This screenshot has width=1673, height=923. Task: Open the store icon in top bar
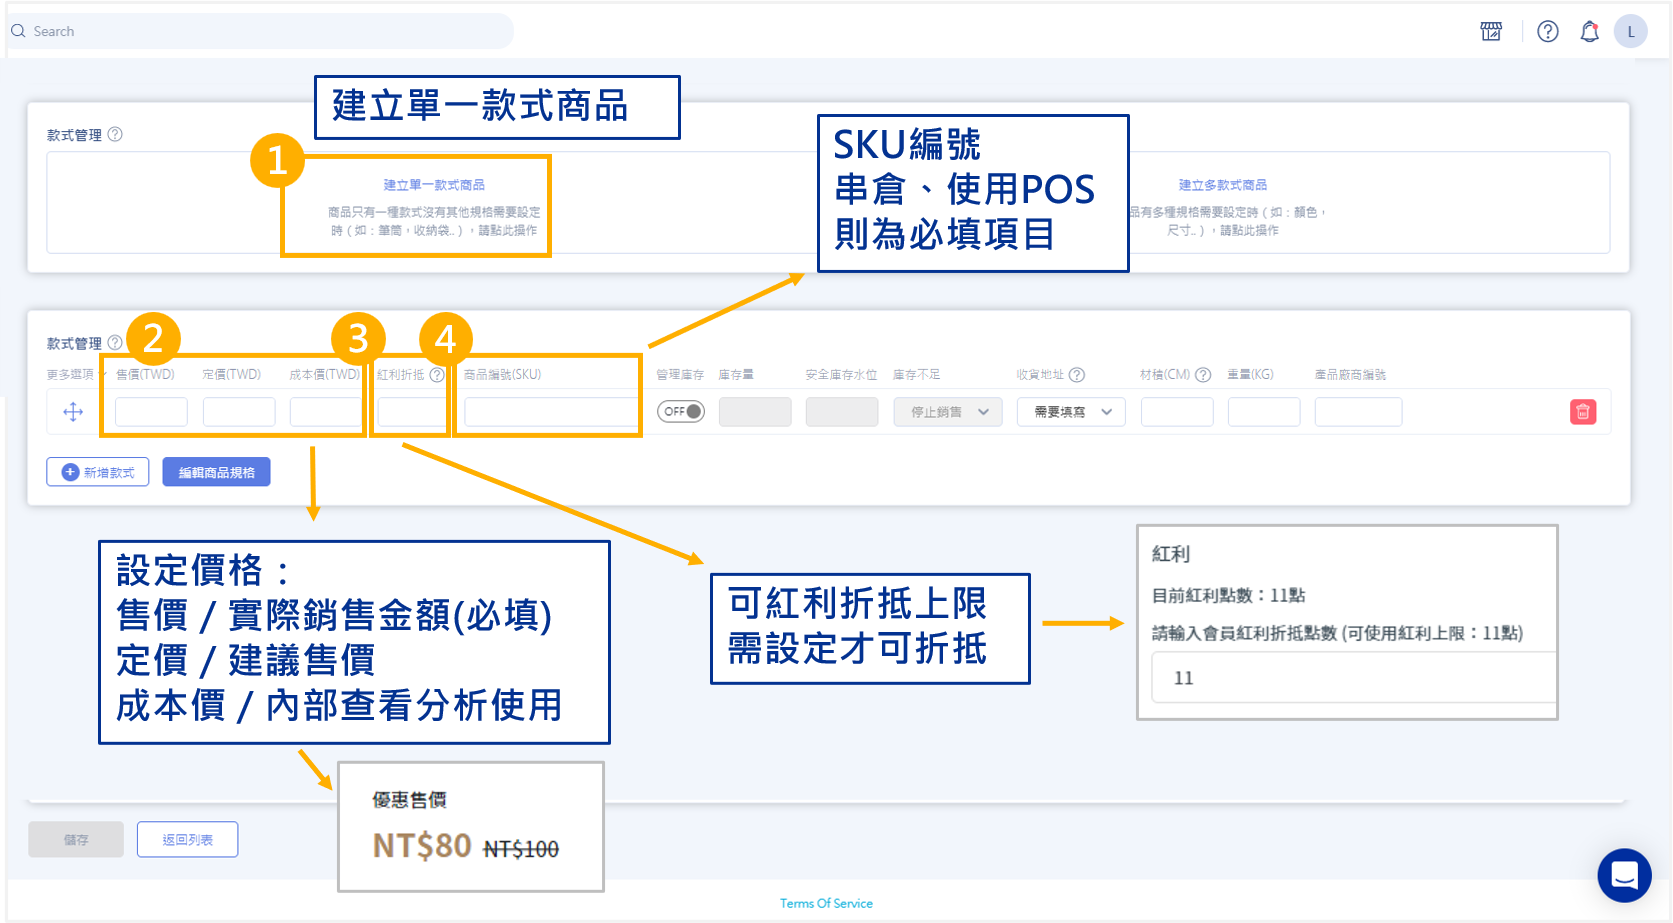tap(1491, 32)
